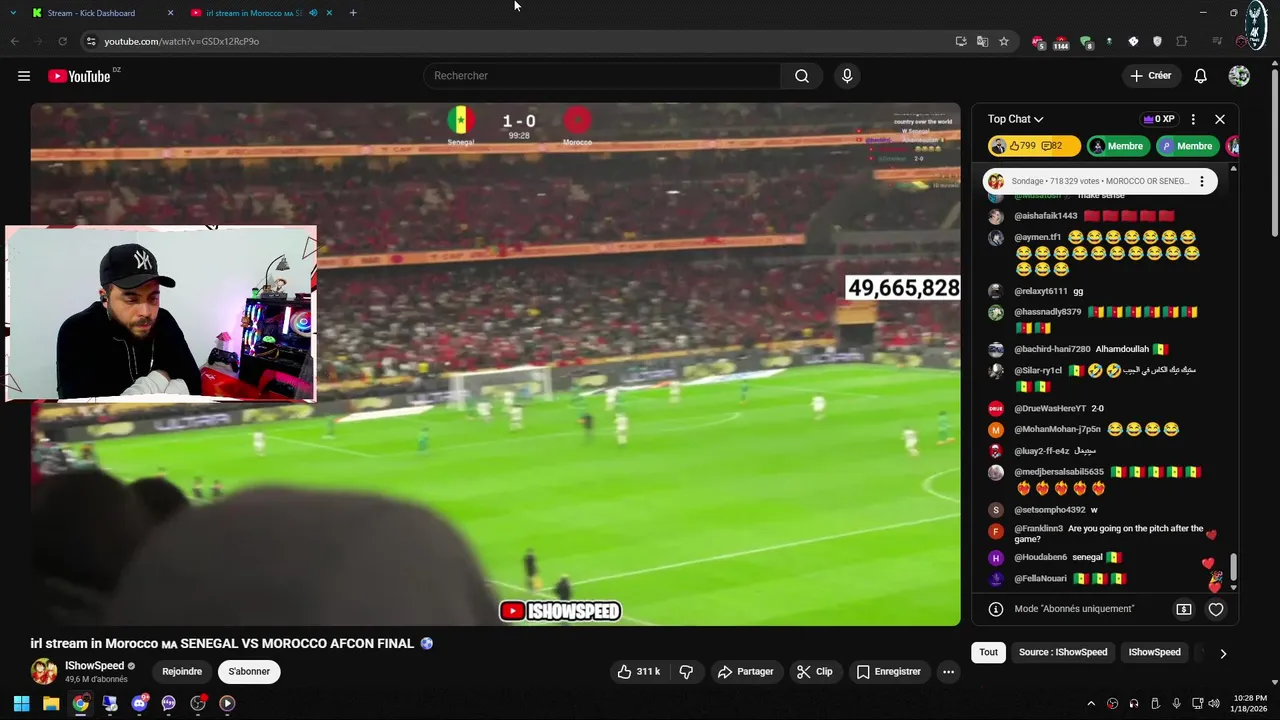Open the YouTube guide hamburger menu
Viewport: 1280px width, 720px height.
point(24,76)
